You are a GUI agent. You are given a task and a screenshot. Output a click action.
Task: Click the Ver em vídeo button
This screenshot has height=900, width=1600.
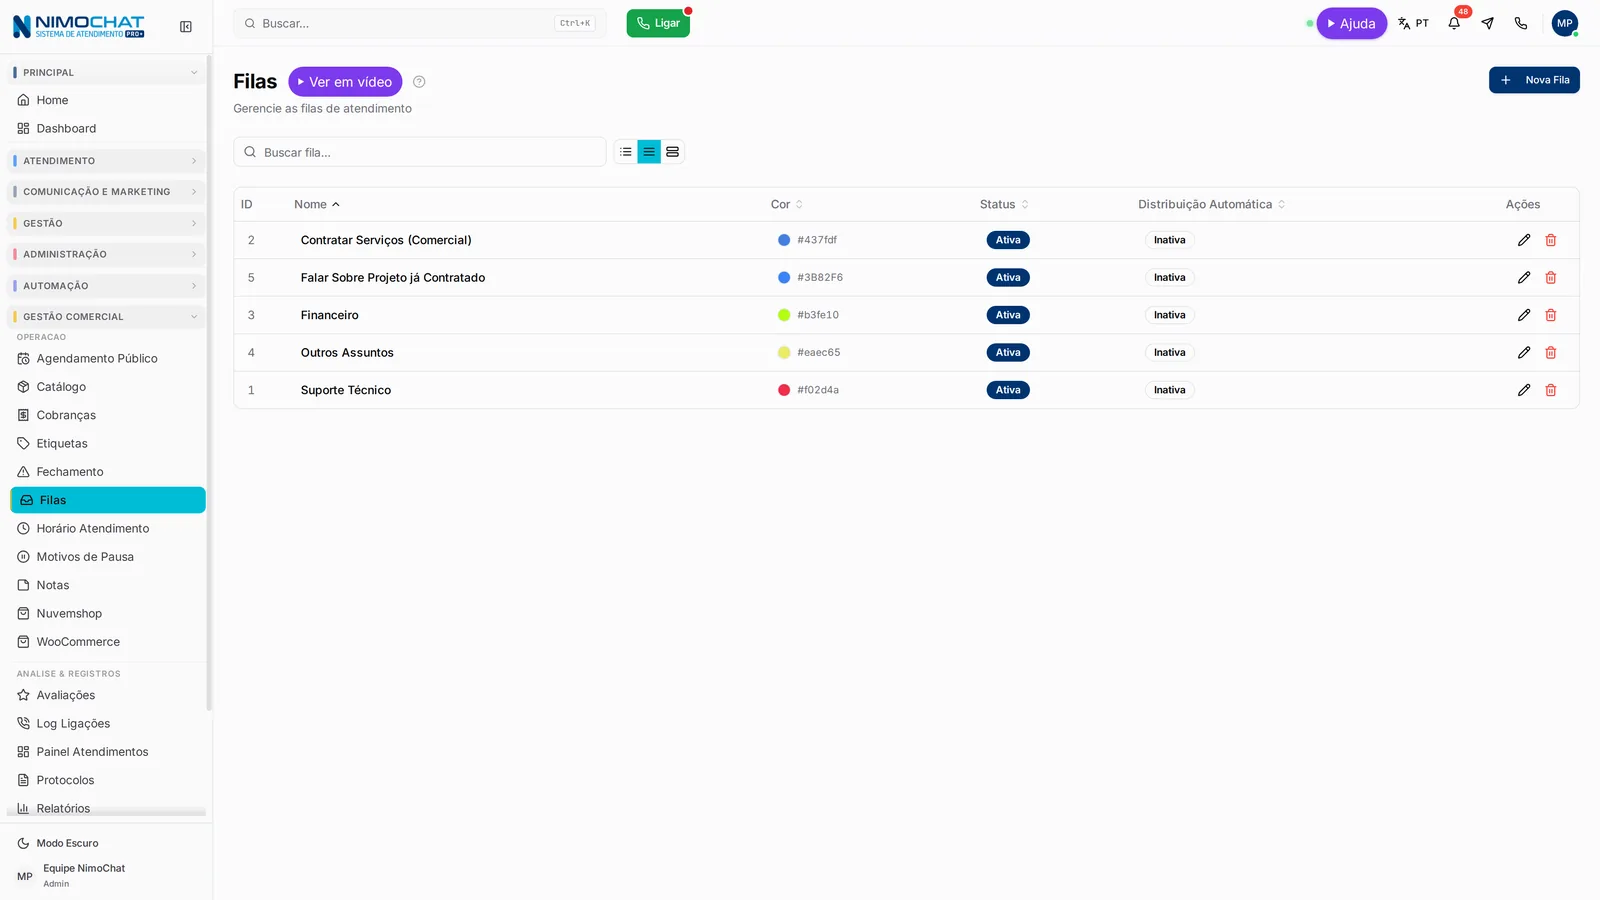[345, 82]
